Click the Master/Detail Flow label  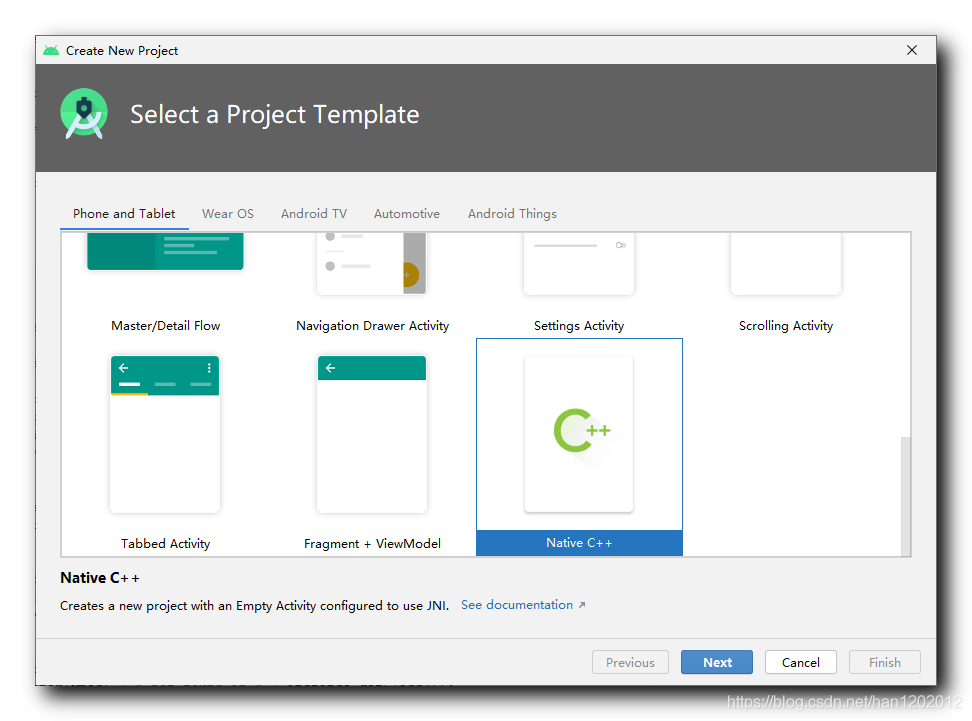(165, 325)
